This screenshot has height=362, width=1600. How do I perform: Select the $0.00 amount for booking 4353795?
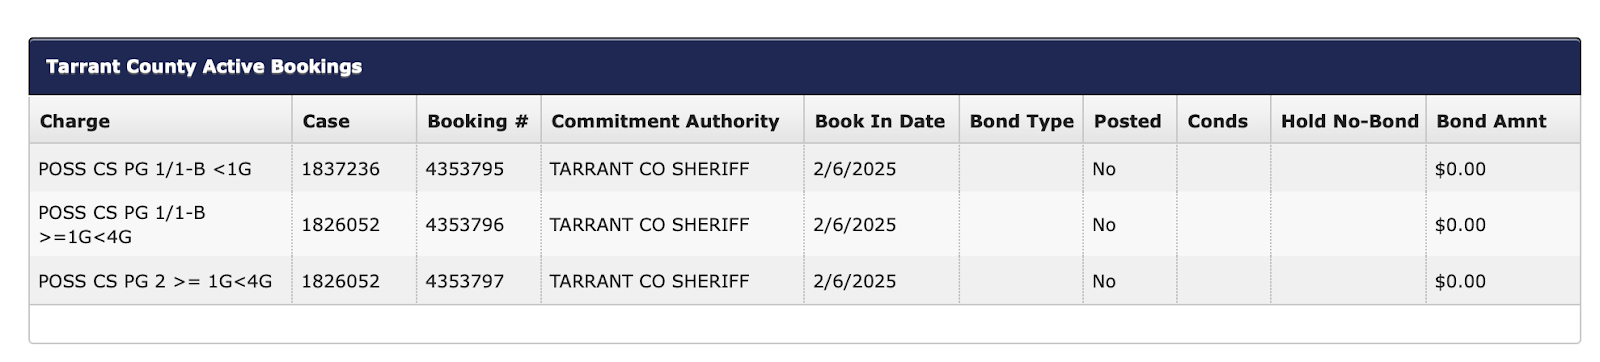1460,169
